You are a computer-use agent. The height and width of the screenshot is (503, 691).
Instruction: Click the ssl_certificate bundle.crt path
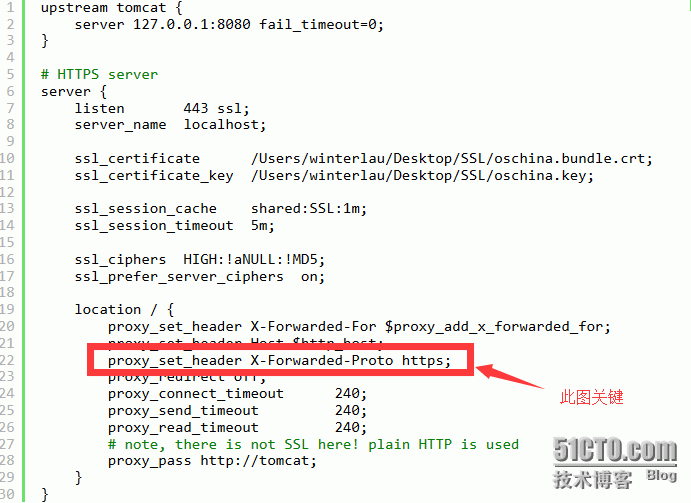tap(452, 159)
